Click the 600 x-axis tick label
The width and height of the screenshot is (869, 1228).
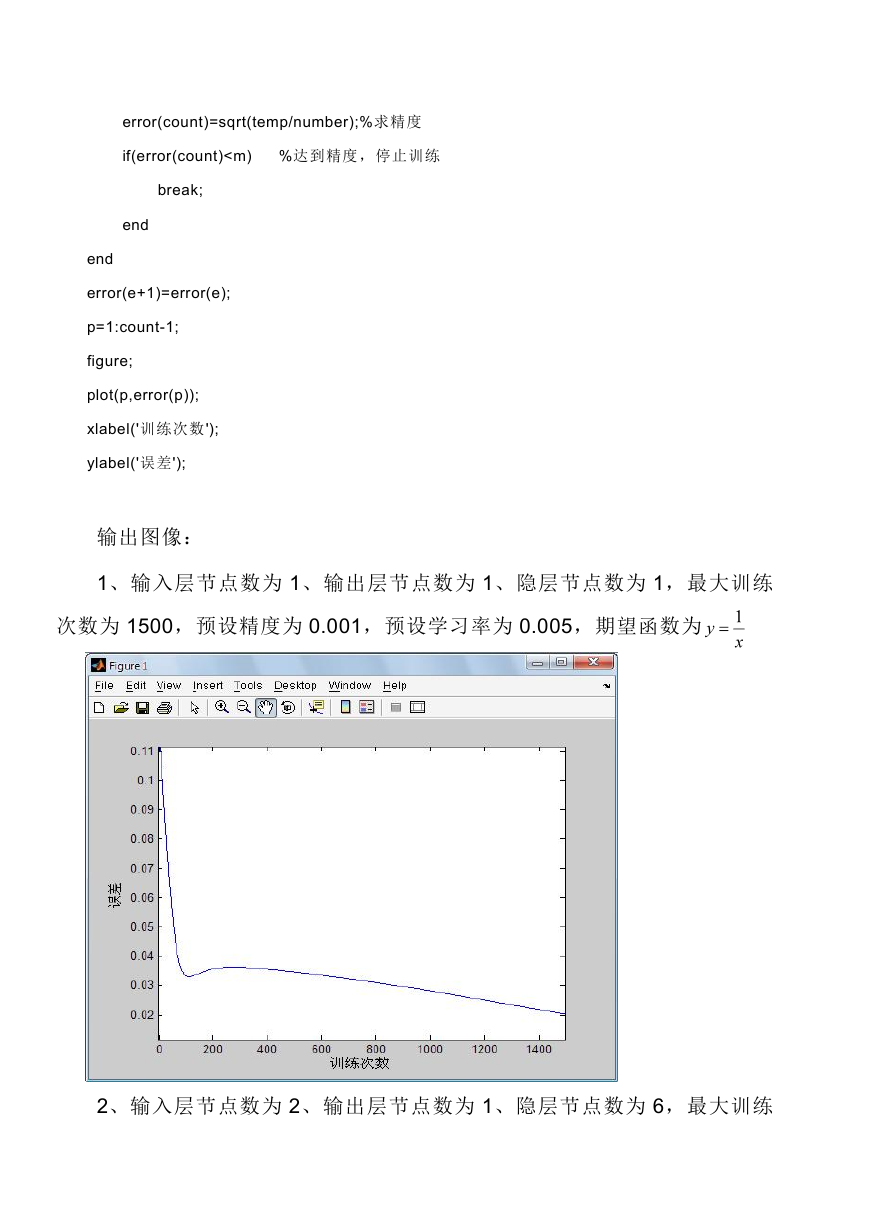coord(321,1049)
